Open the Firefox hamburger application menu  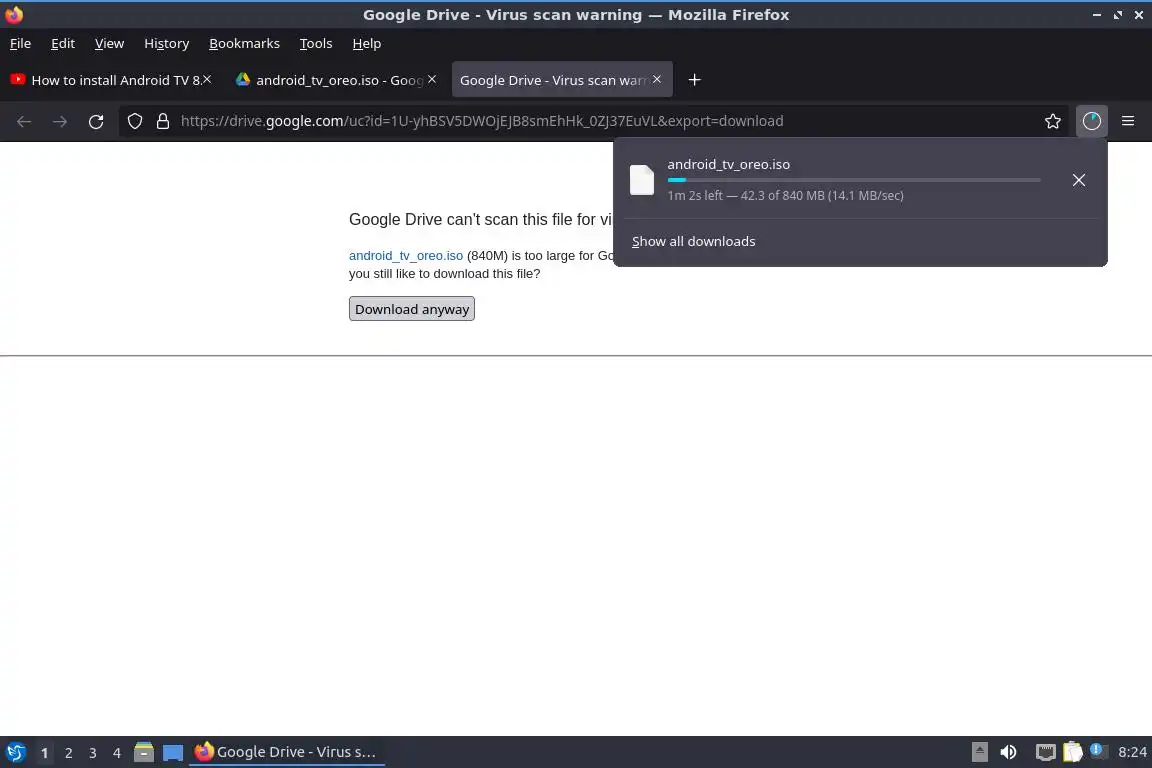click(x=1128, y=121)
